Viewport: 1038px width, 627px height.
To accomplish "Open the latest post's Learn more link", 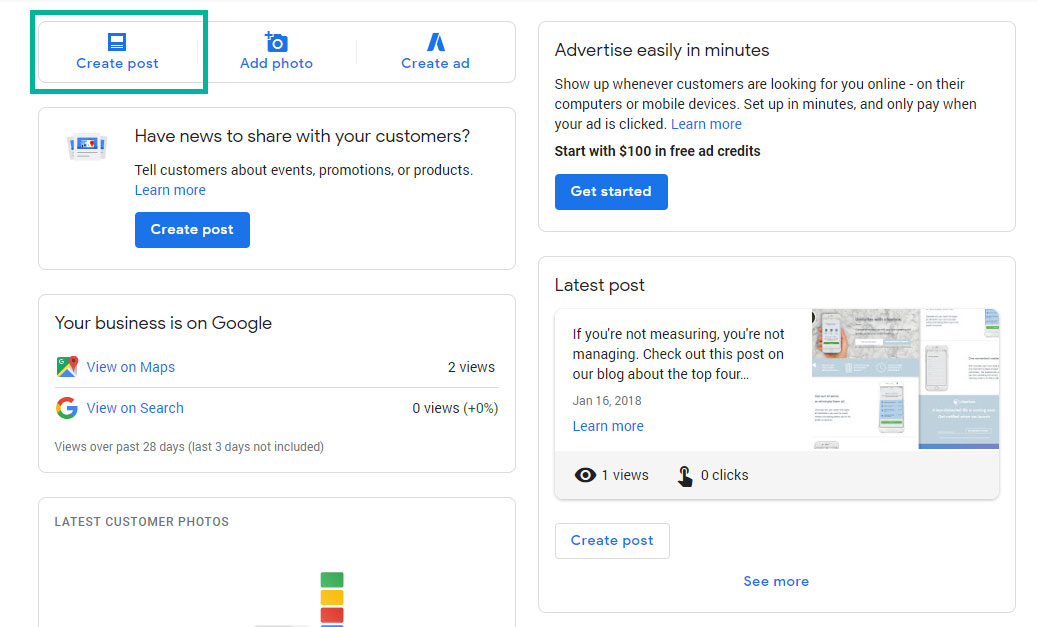I will tap(607, 425).
